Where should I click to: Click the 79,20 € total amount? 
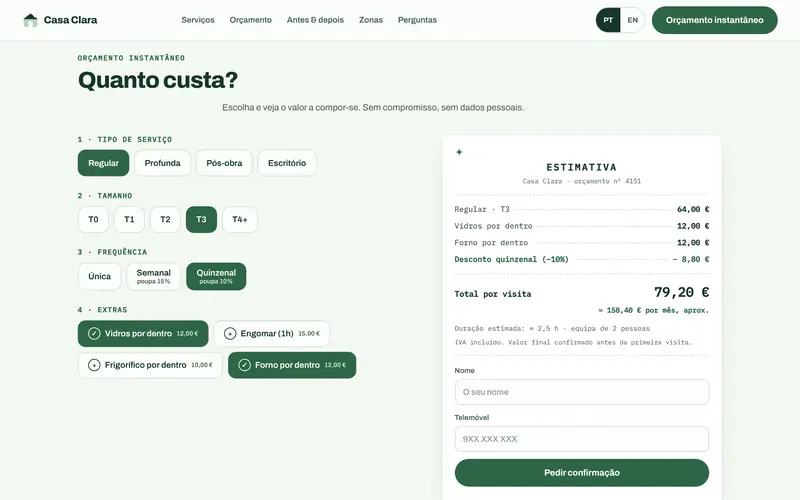click(682, 292)
